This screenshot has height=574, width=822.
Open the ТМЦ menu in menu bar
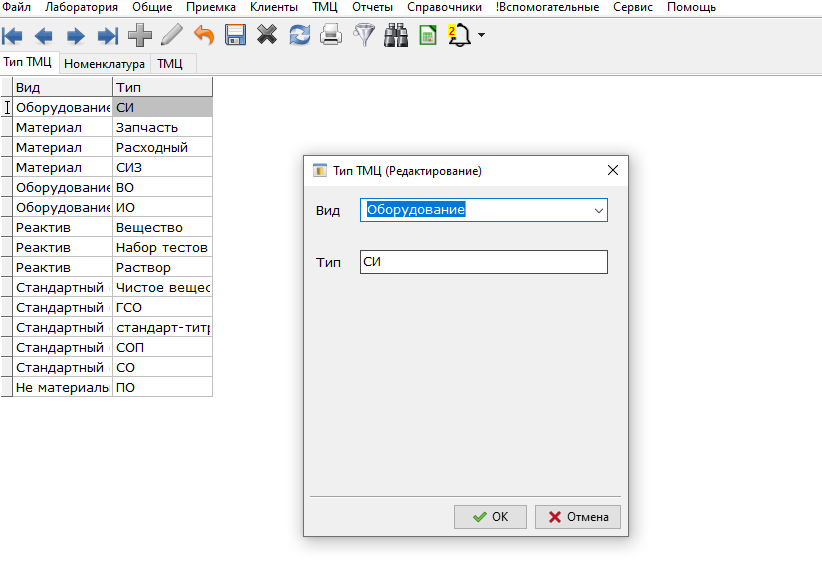click(325, 7)
